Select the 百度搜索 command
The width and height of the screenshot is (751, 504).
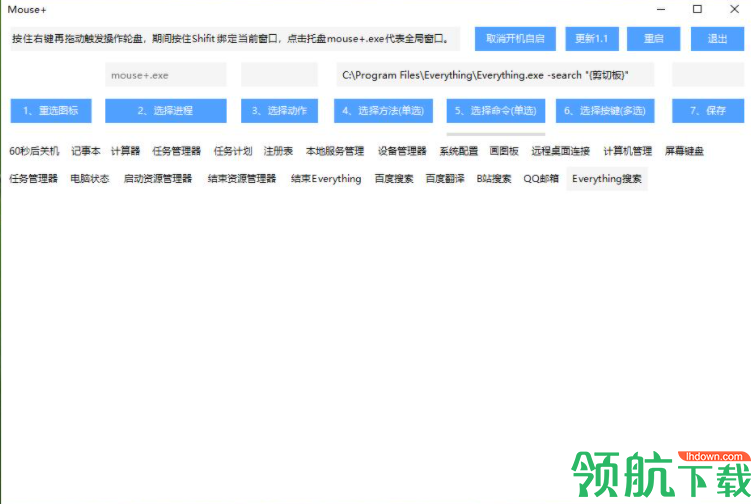point(394,179)
